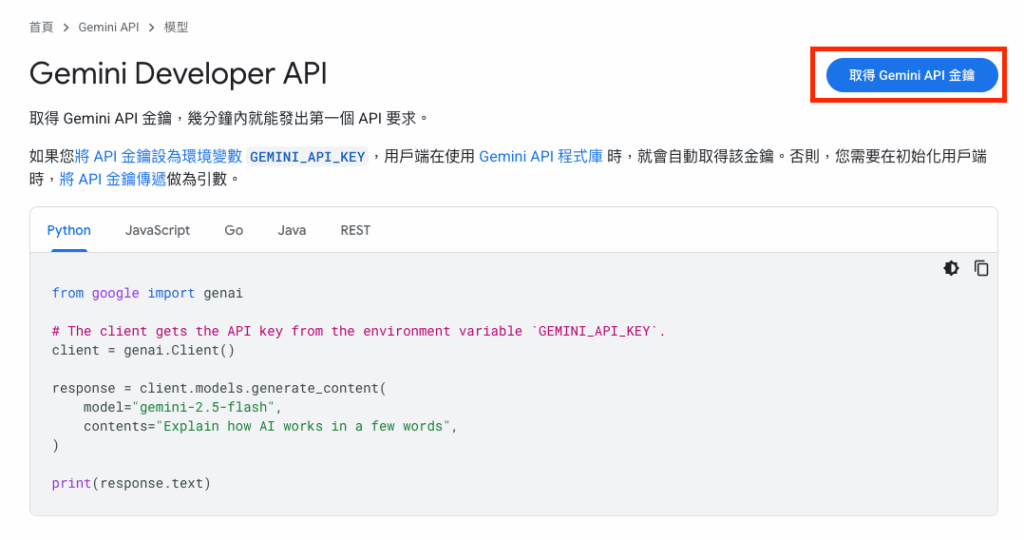Open the Gemini API 程式庫 link
This screenshot has height=540, width=1024.
(x=541, y=157)
